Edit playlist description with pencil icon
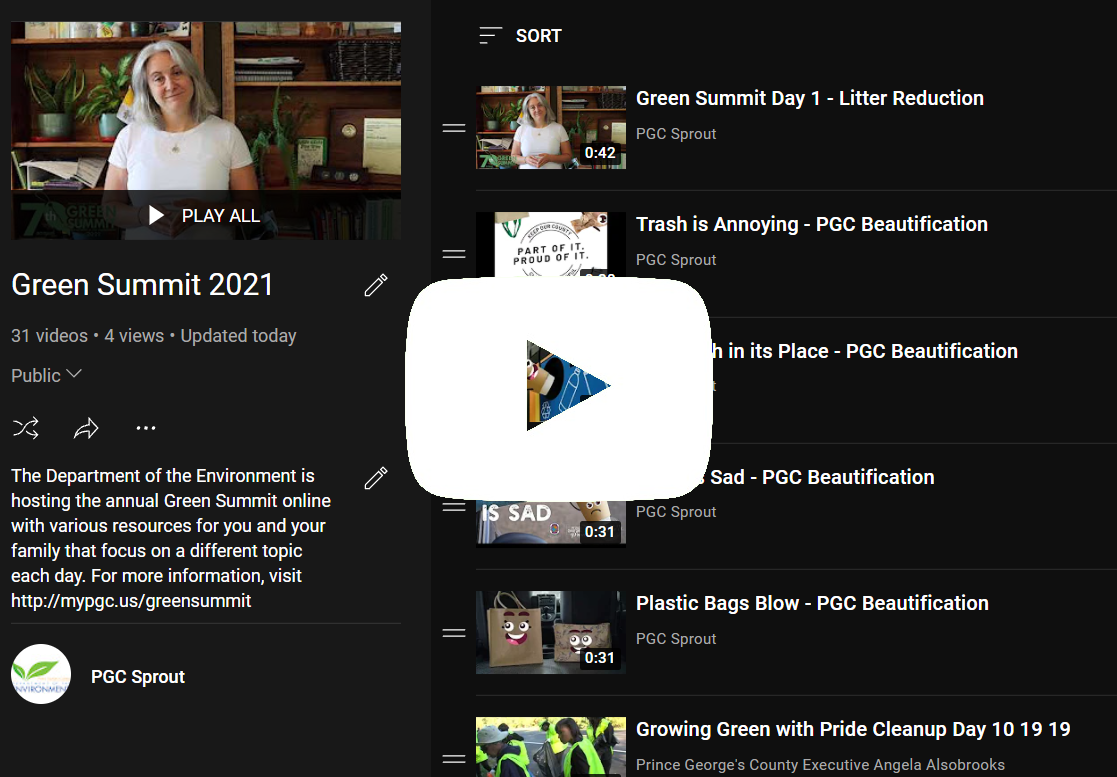The width and height of the screenshot is (1117, 777). [376, 478]
